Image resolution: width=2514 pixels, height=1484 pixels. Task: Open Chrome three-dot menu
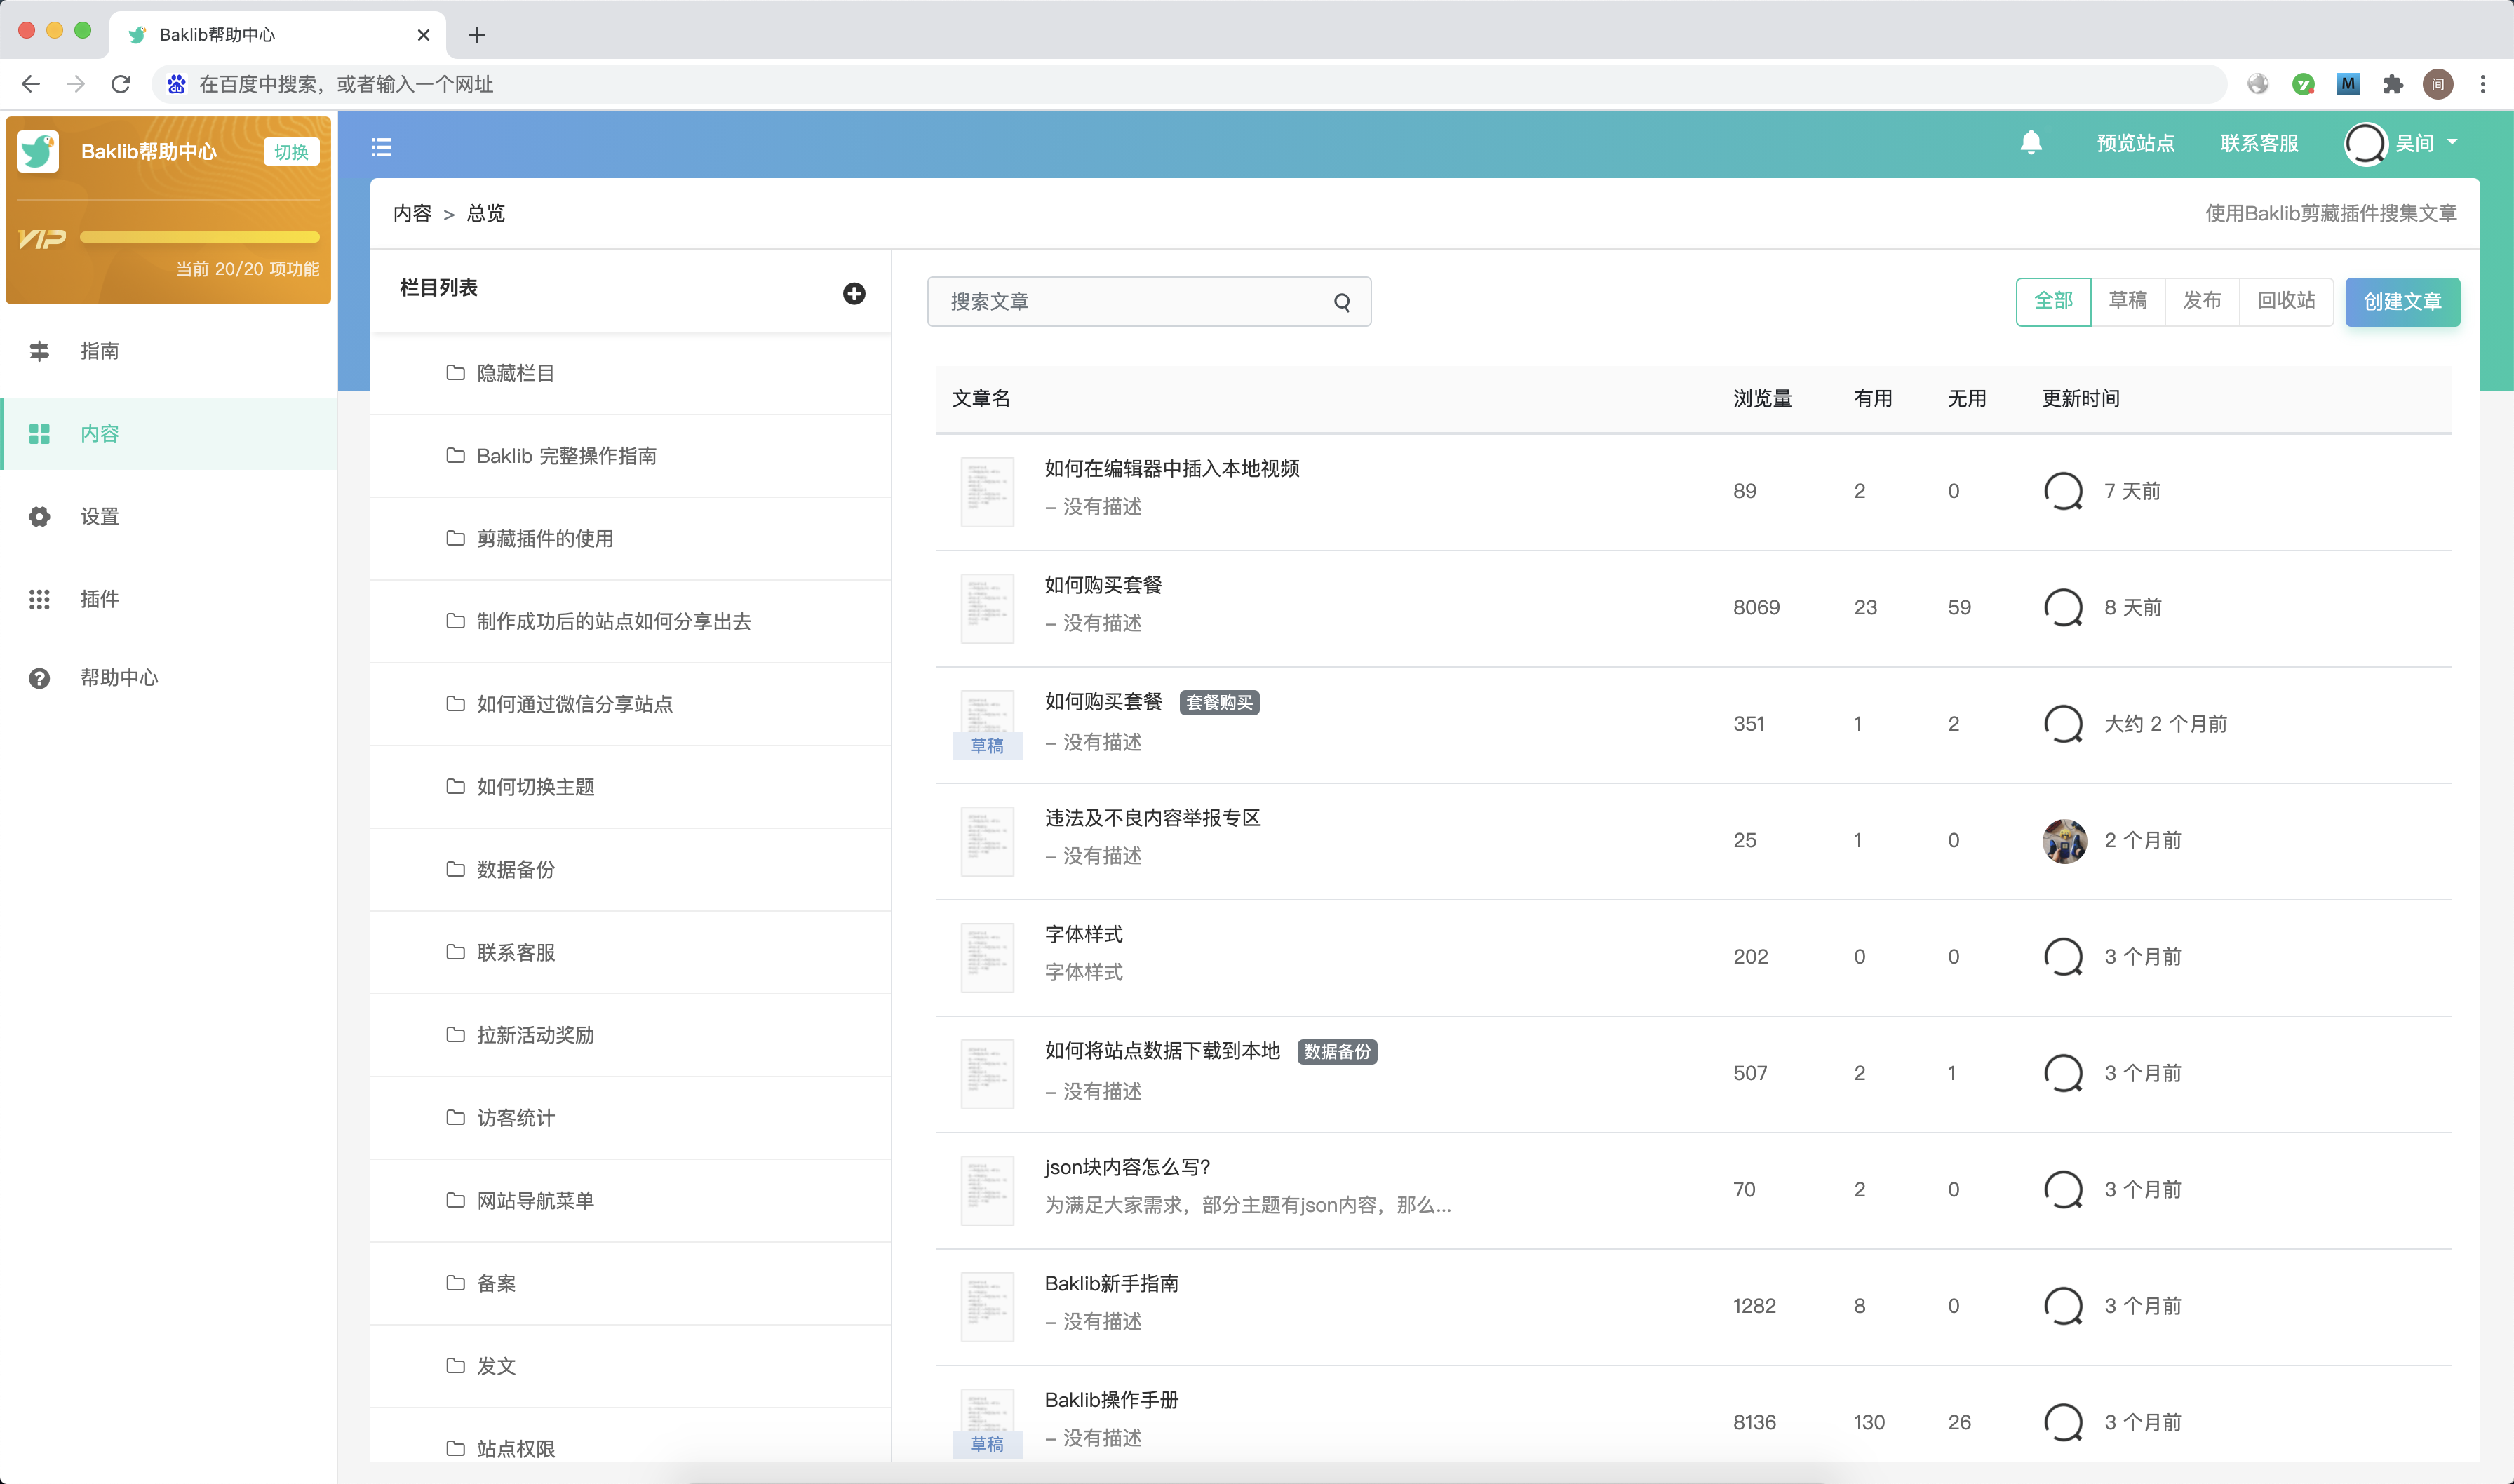click(x=2482, y=85)
